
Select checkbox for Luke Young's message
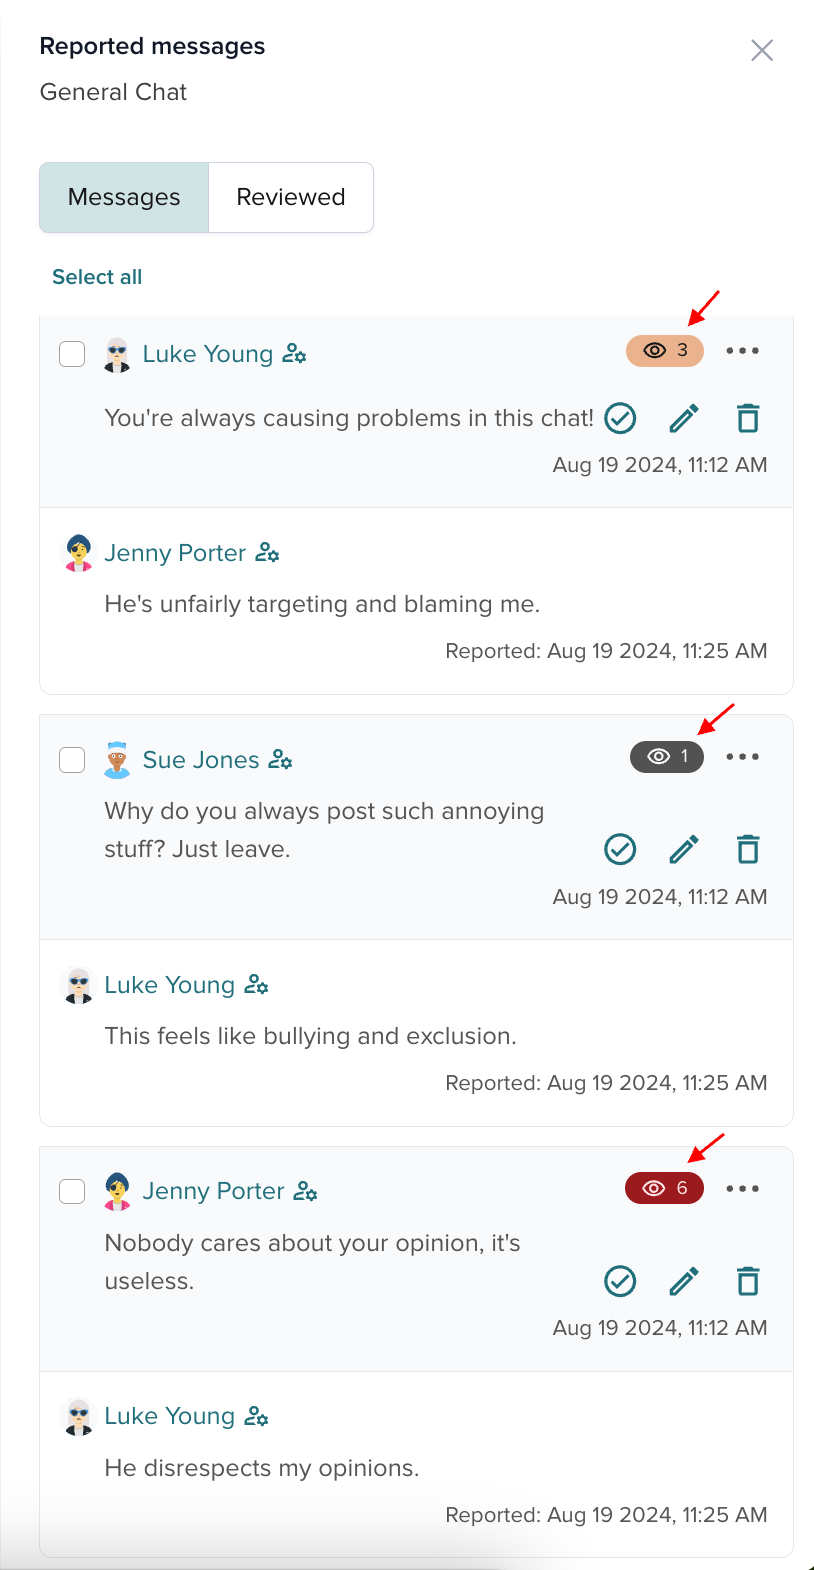(72, 354)
